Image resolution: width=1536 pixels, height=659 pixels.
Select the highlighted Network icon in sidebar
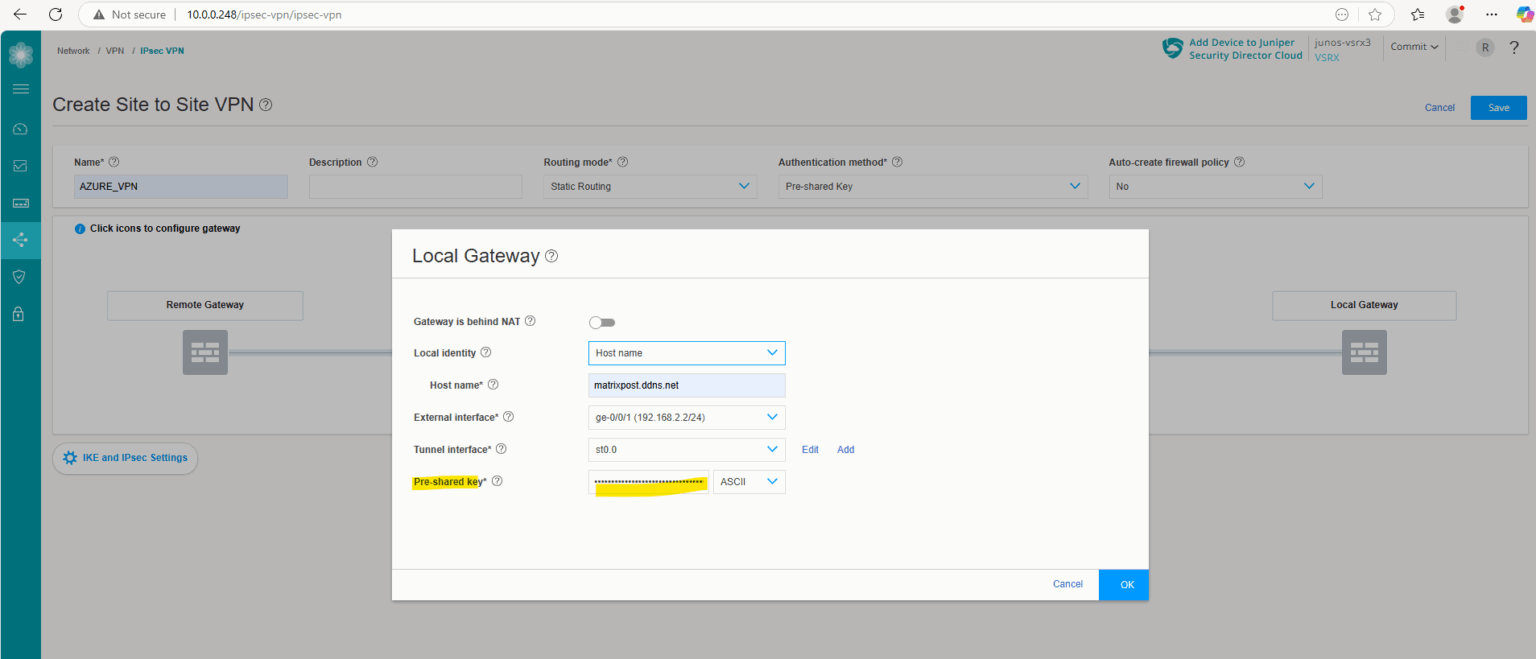tap(20, 240)
